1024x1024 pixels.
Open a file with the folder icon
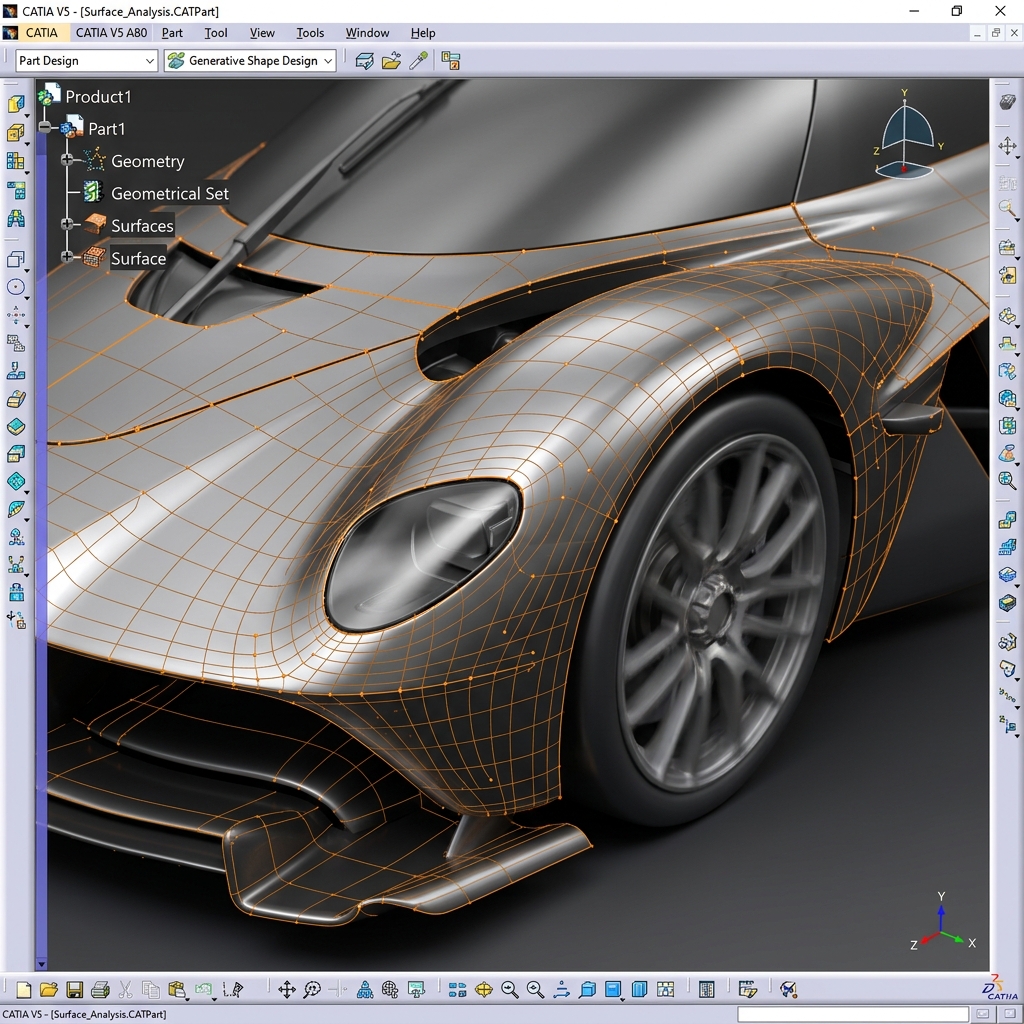49,989
